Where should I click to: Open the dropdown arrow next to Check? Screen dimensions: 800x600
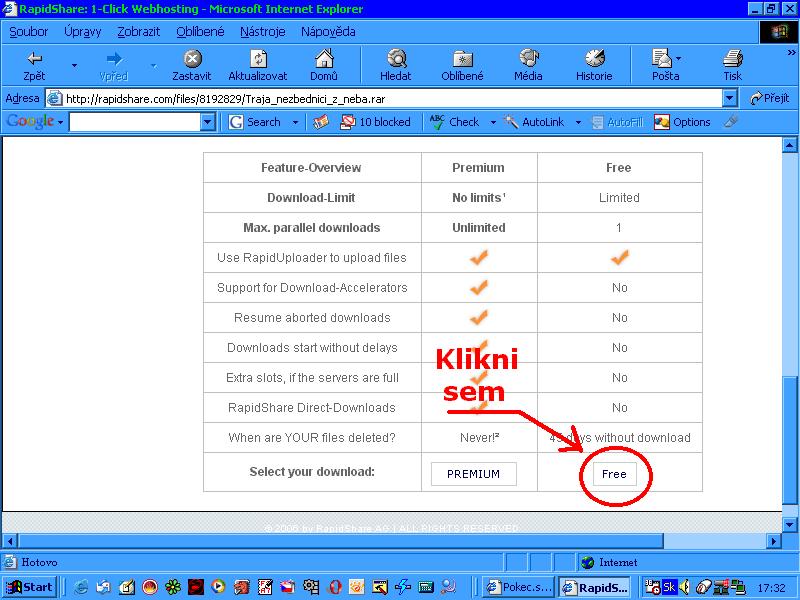(x=493, y=122)
